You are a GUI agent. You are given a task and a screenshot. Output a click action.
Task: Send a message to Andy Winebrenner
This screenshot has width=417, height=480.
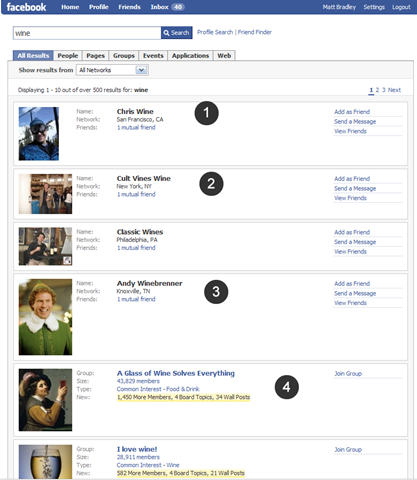pyautogui.click(x=355, y=293)
